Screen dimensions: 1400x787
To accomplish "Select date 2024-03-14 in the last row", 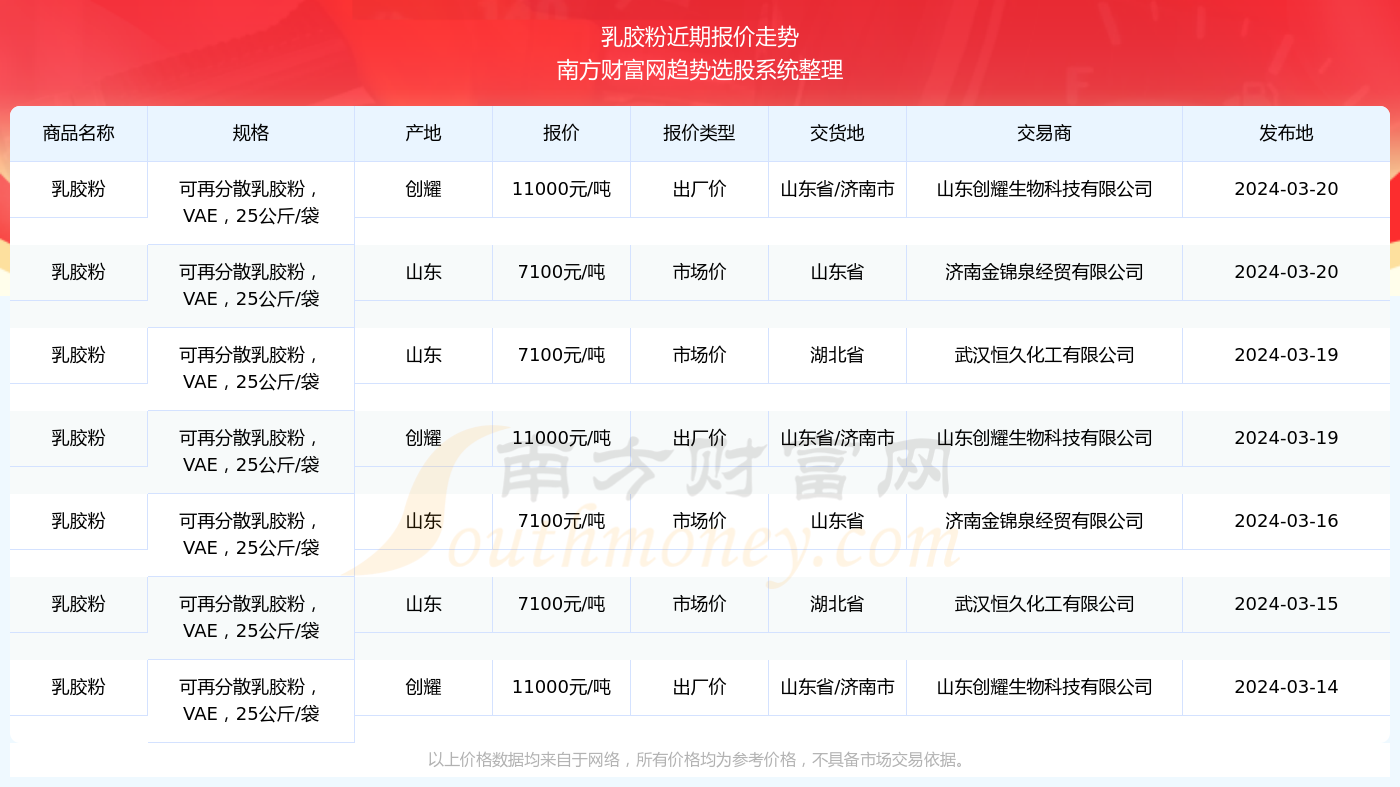I will click(x=1286, y=687).
